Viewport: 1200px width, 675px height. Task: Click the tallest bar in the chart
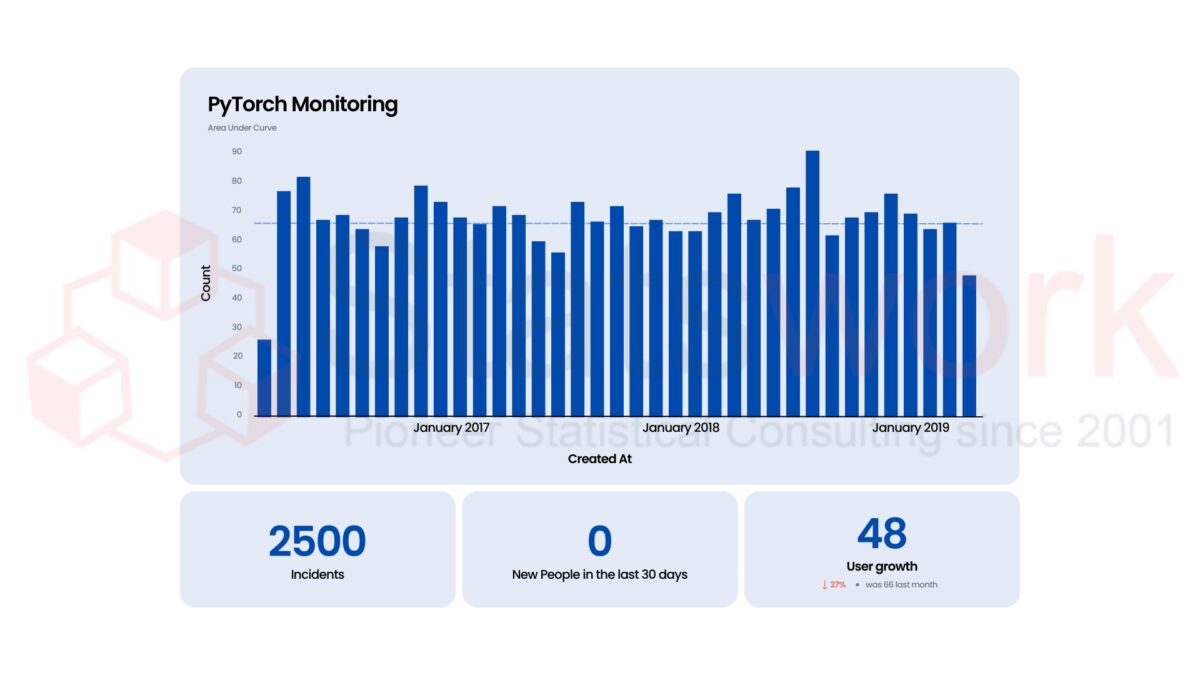tap(812, 283)
